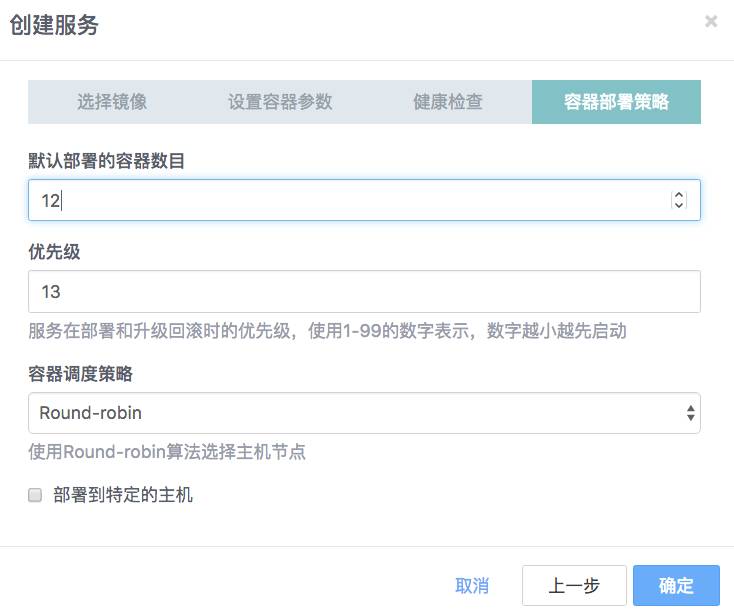Decrease container count with the down stepper arrow

[679, 205]
